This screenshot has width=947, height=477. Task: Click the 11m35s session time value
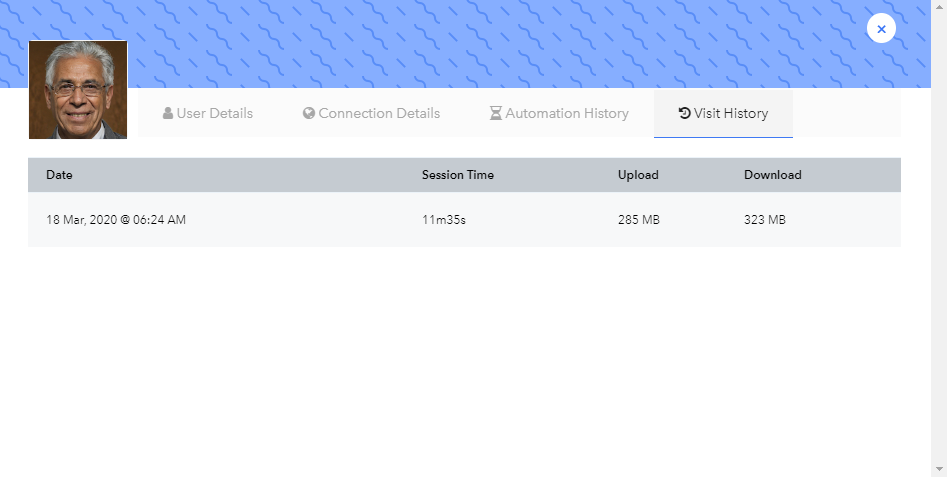(x=444, y=220)
